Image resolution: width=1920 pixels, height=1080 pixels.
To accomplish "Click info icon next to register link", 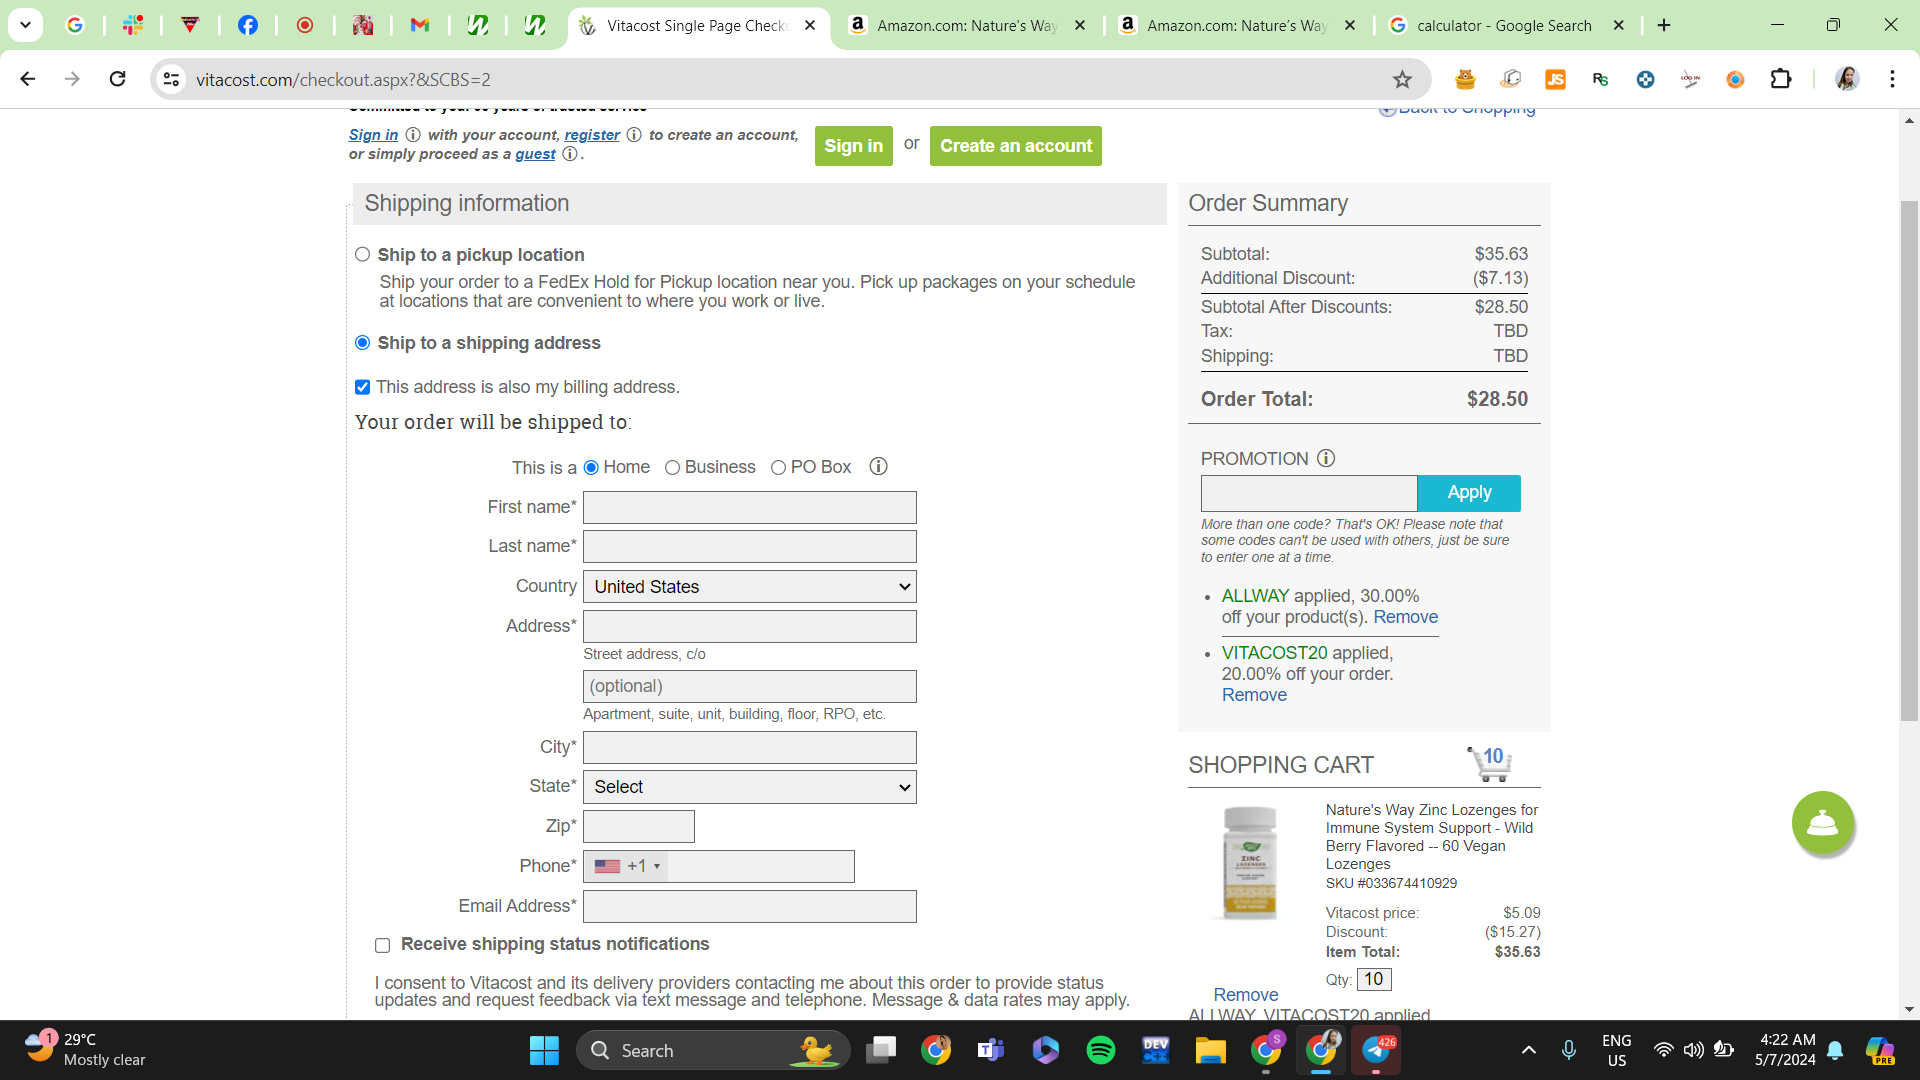I will pyautogui.click(x=634, y=135).
